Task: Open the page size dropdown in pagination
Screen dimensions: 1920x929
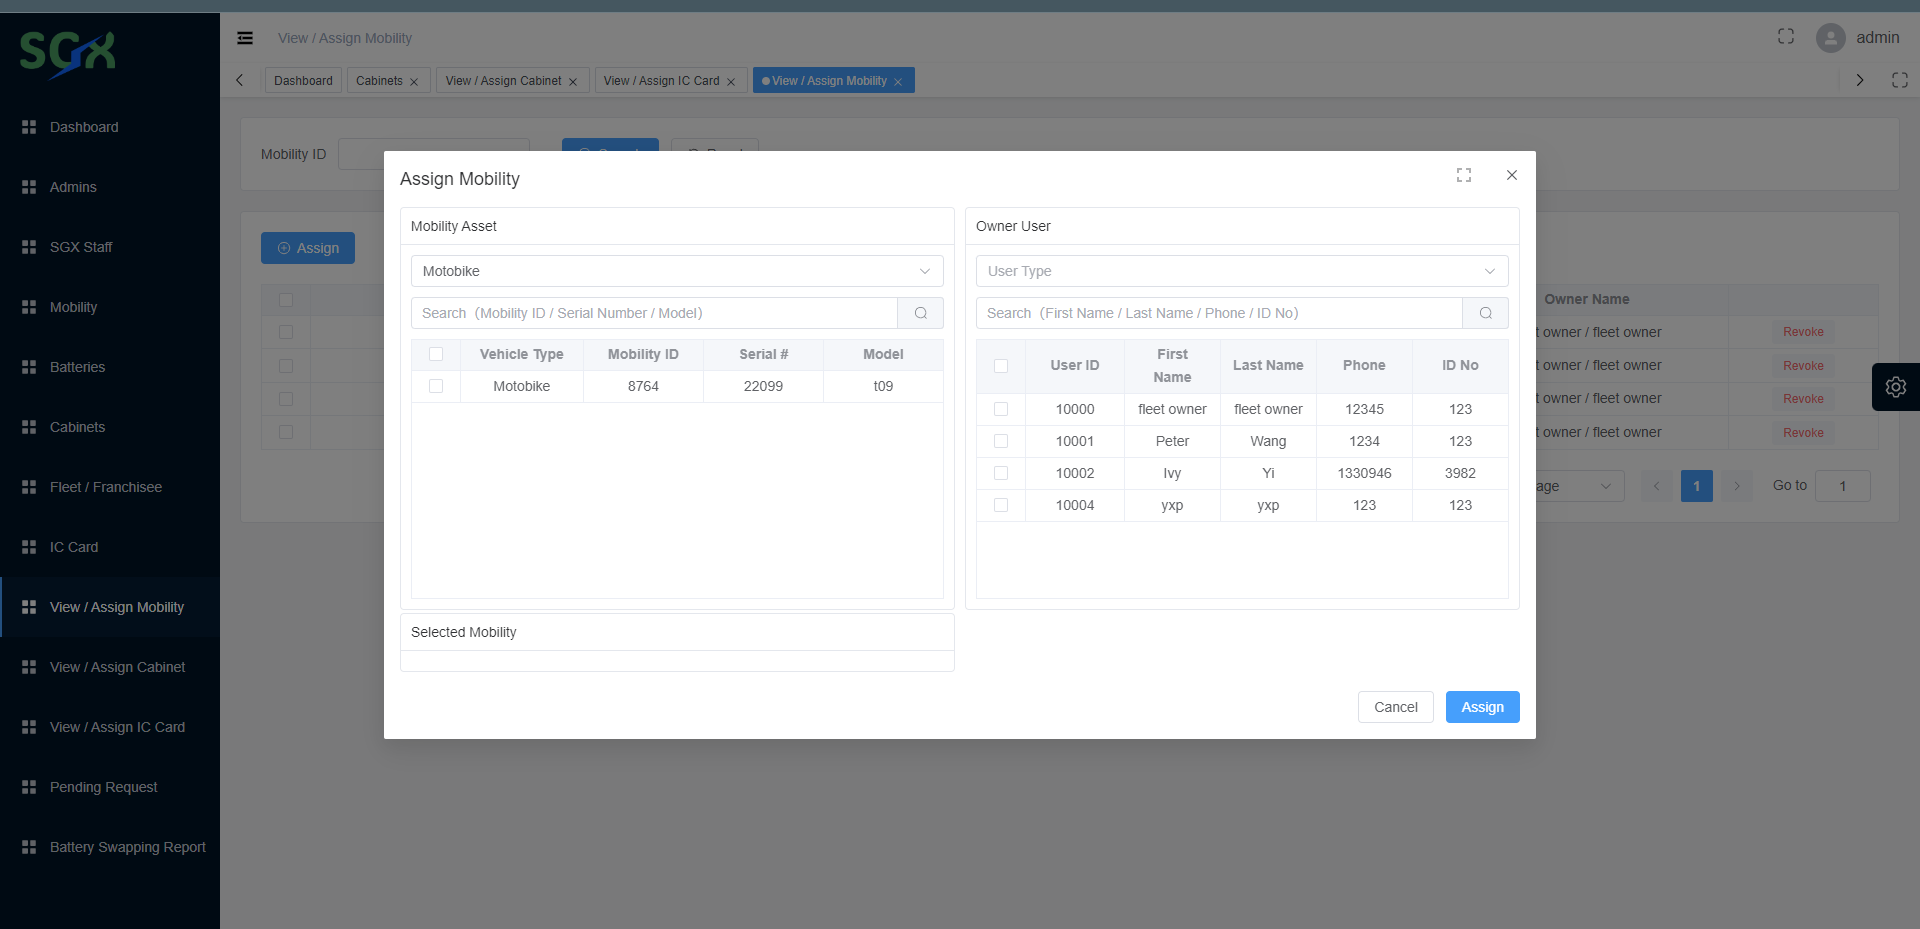Action: [x=1580, y=486]
